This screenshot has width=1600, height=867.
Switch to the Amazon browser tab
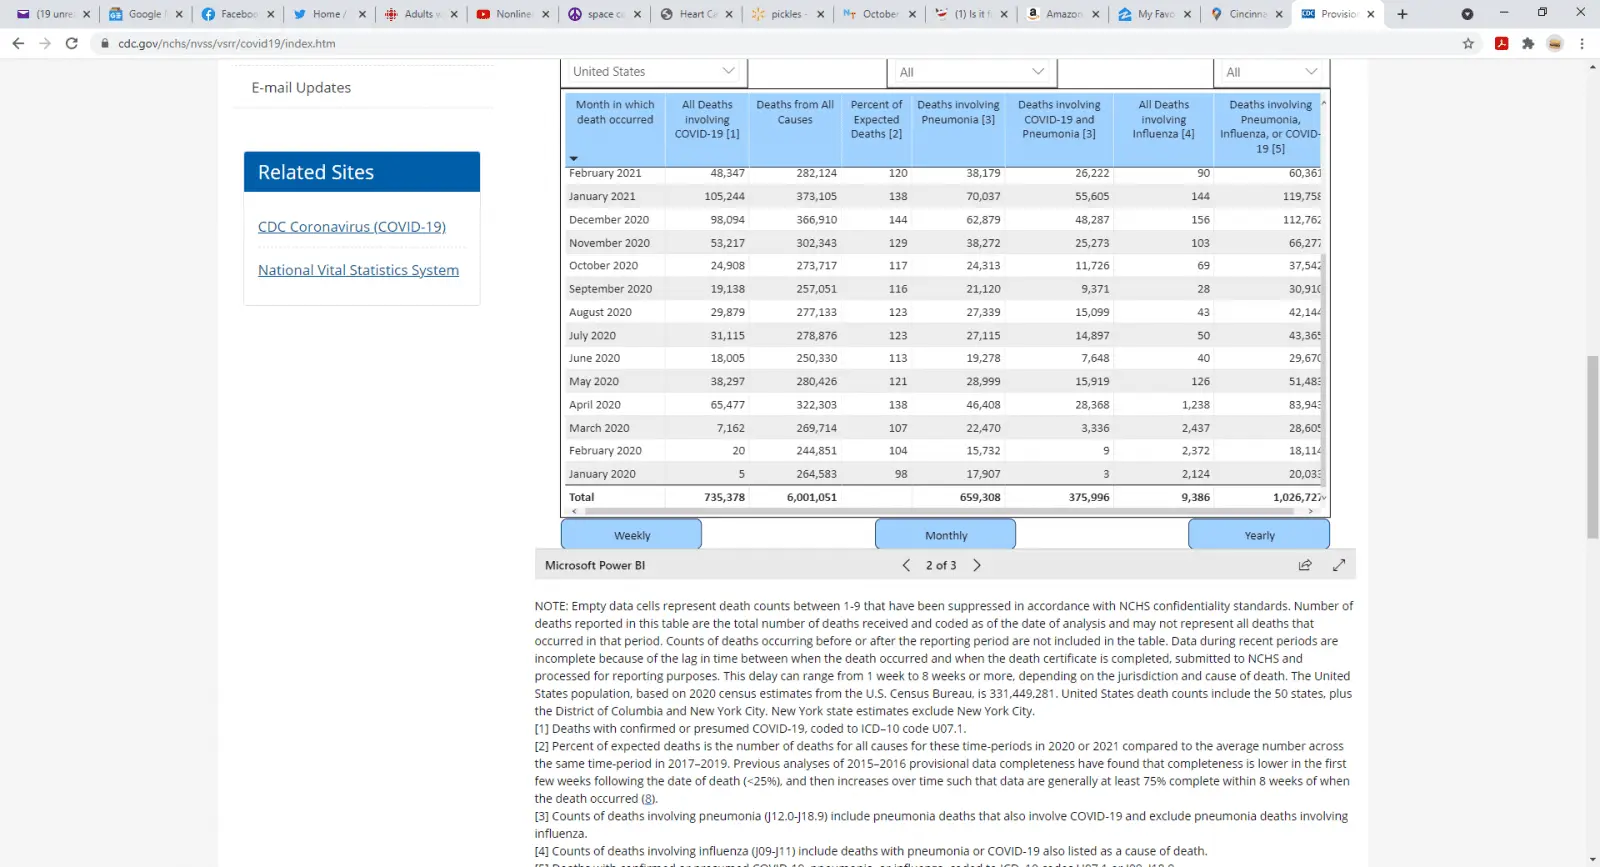coord(1062,14)
